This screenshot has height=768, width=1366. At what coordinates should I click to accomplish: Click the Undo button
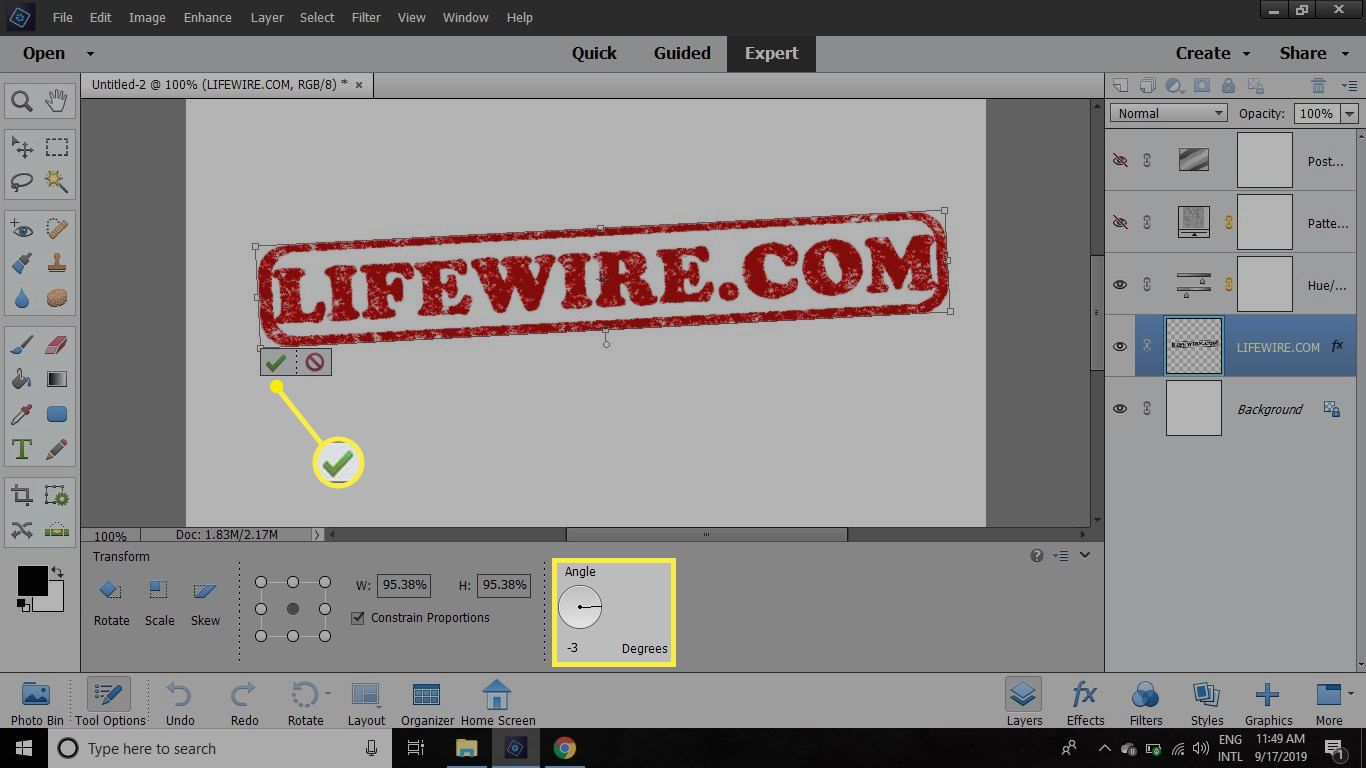(x=180, y=703)
